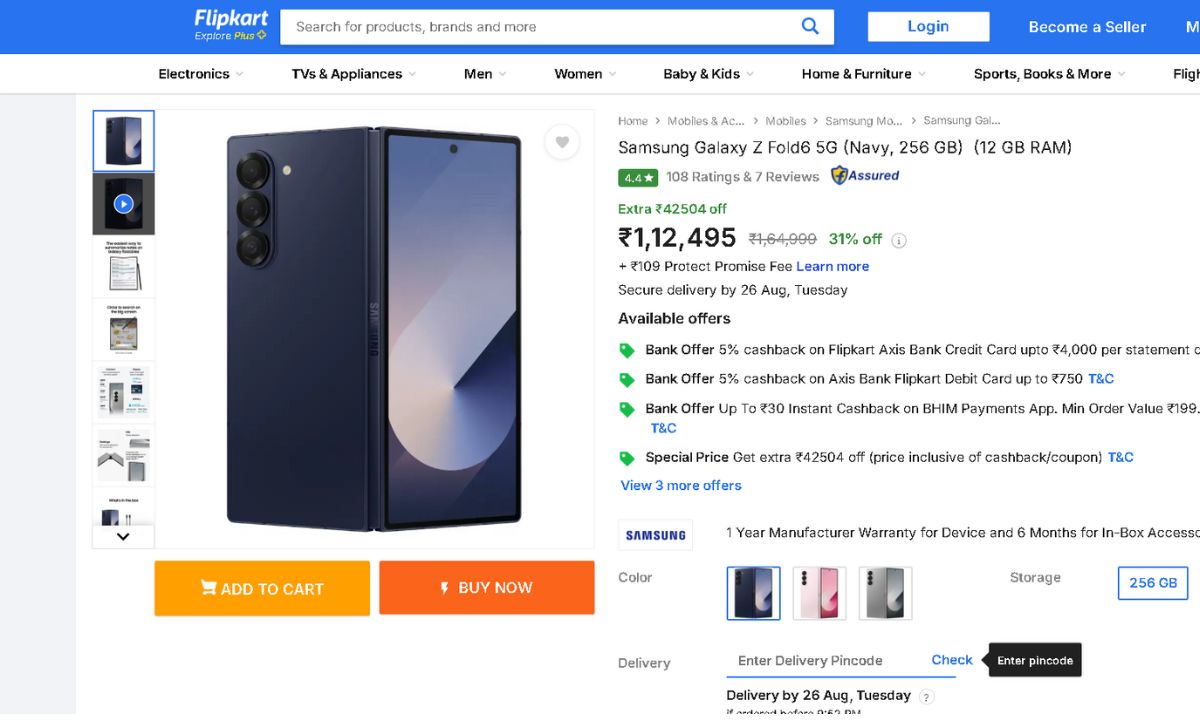Click the Add to Cart button
The height and width of the screenshot is (720, 1200).
click(x=262, y=588)
